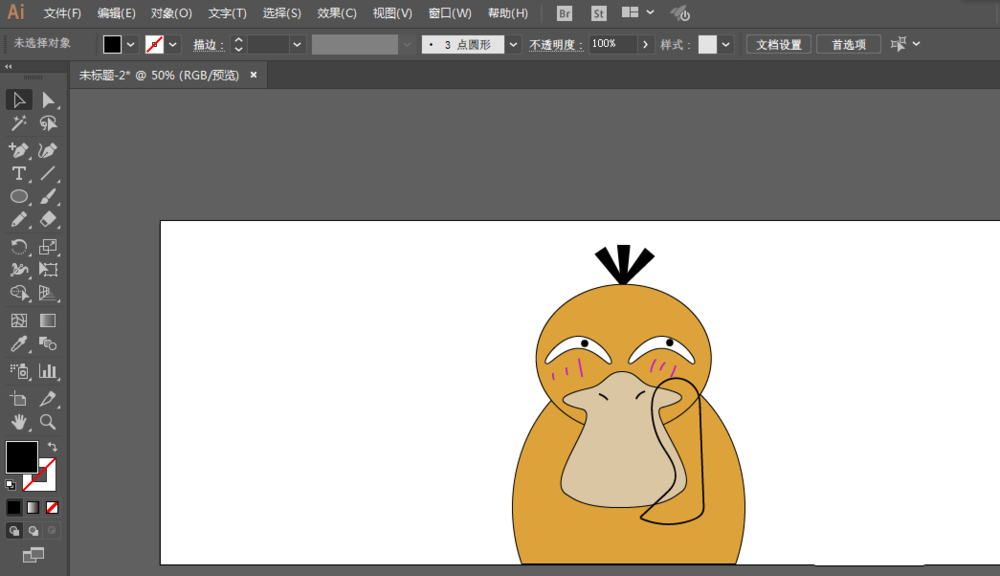
Task: Enable Draw Inside mode
Action: (x=52, y=531)
